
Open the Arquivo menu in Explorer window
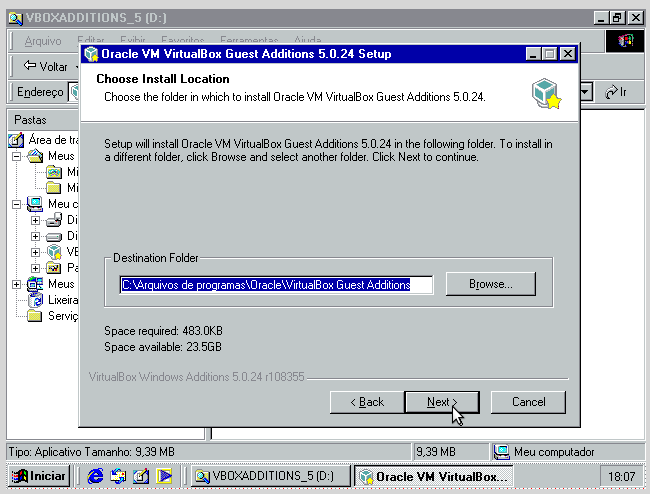pyautogui.click(x=43, y=41)
